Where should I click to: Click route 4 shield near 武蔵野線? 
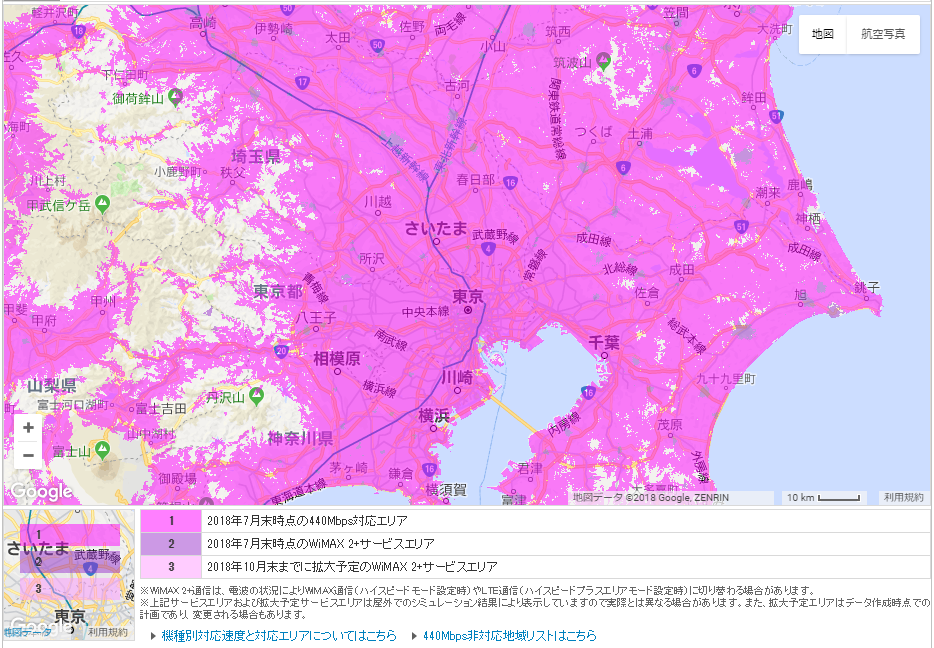pos(488,249)
